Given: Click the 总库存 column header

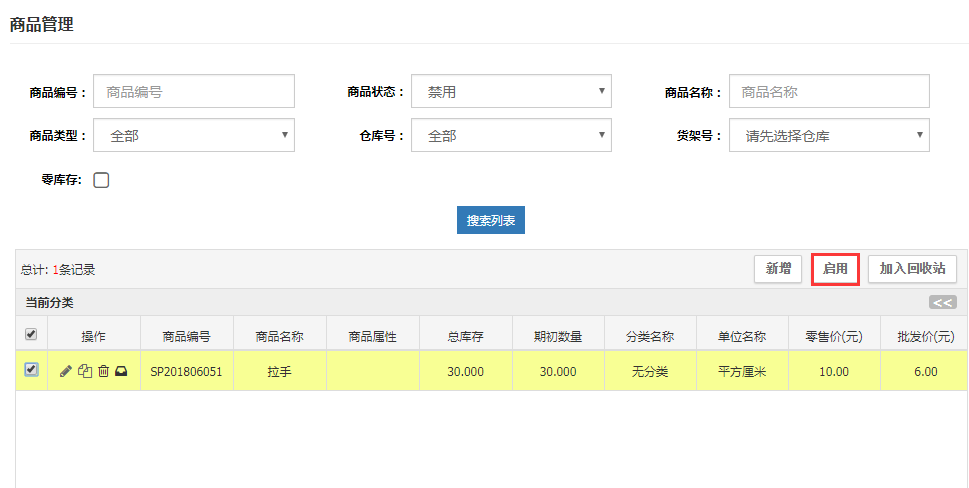Looking at the screenshot, I should pos(465,337).
